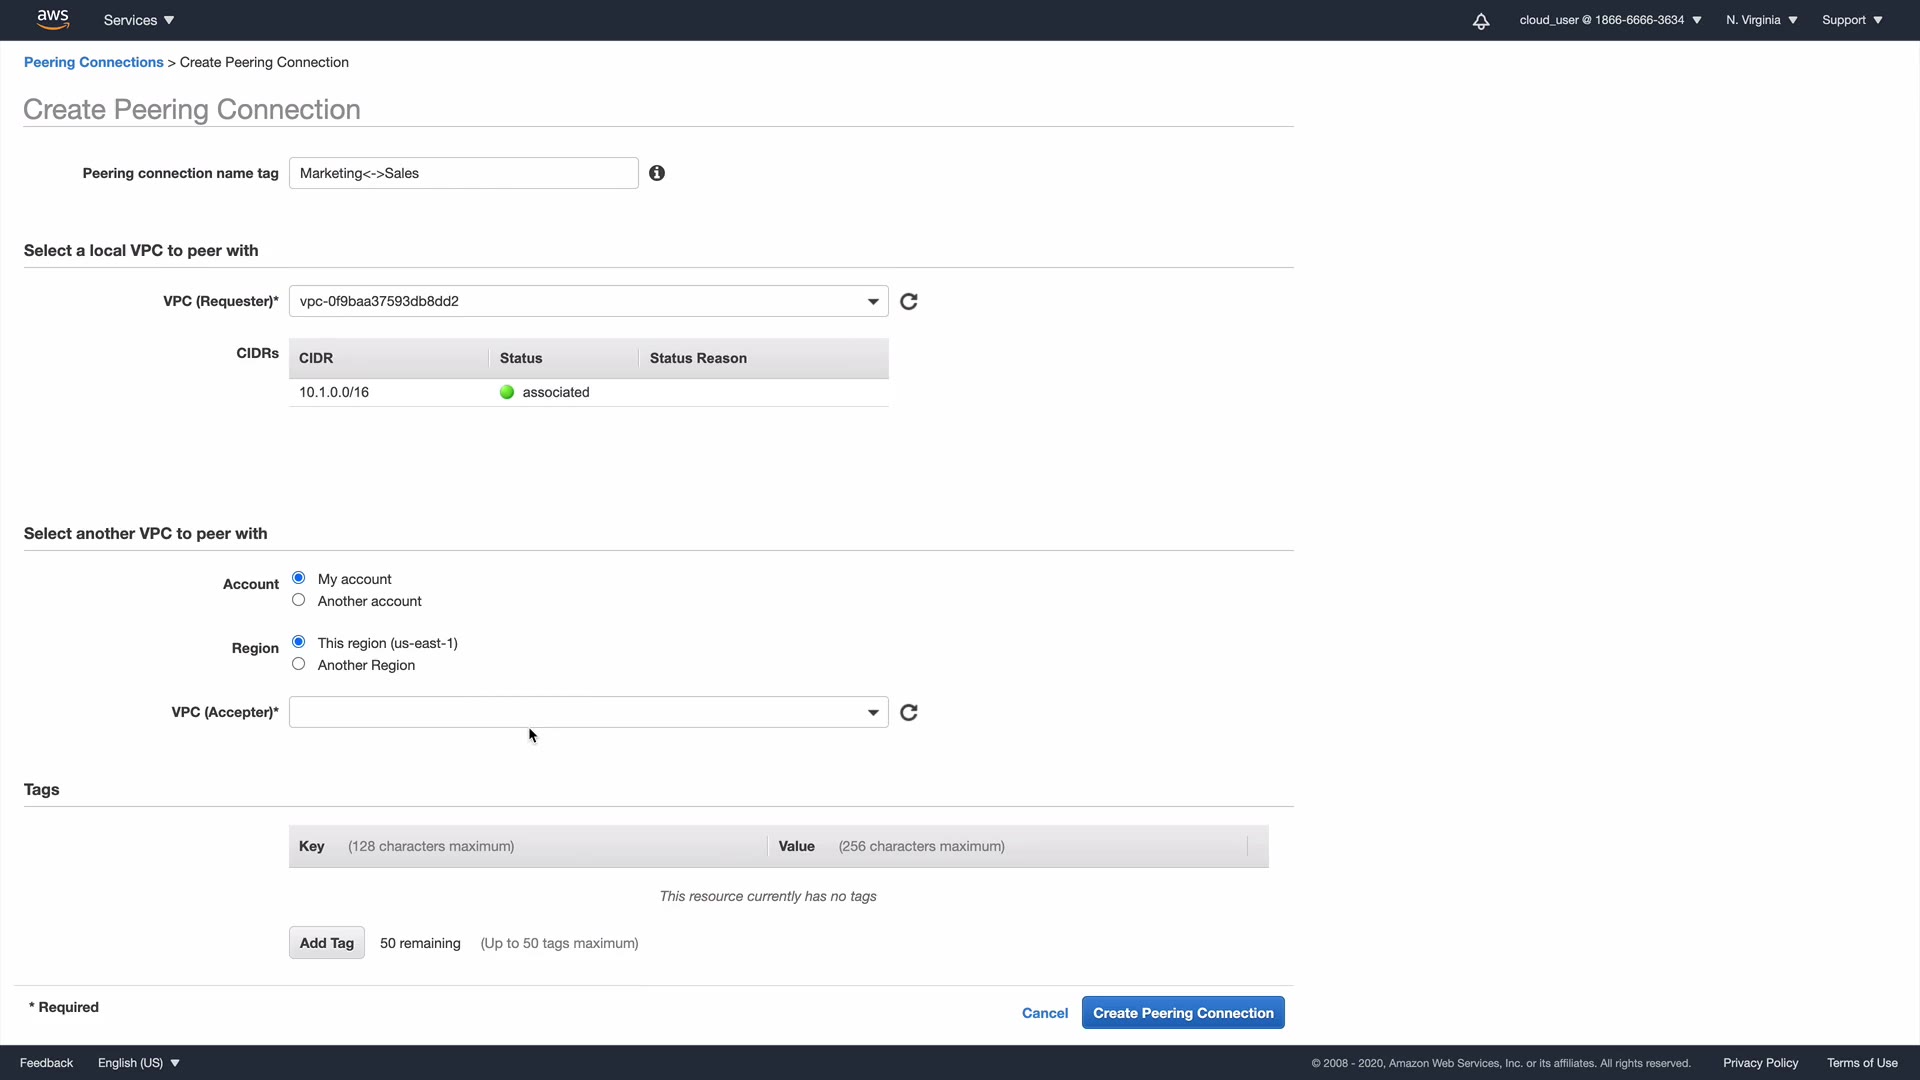The height and width of the screenshot is (1080, 1920).
Task: Select This region (us-east-1) option
Action: 299,642
